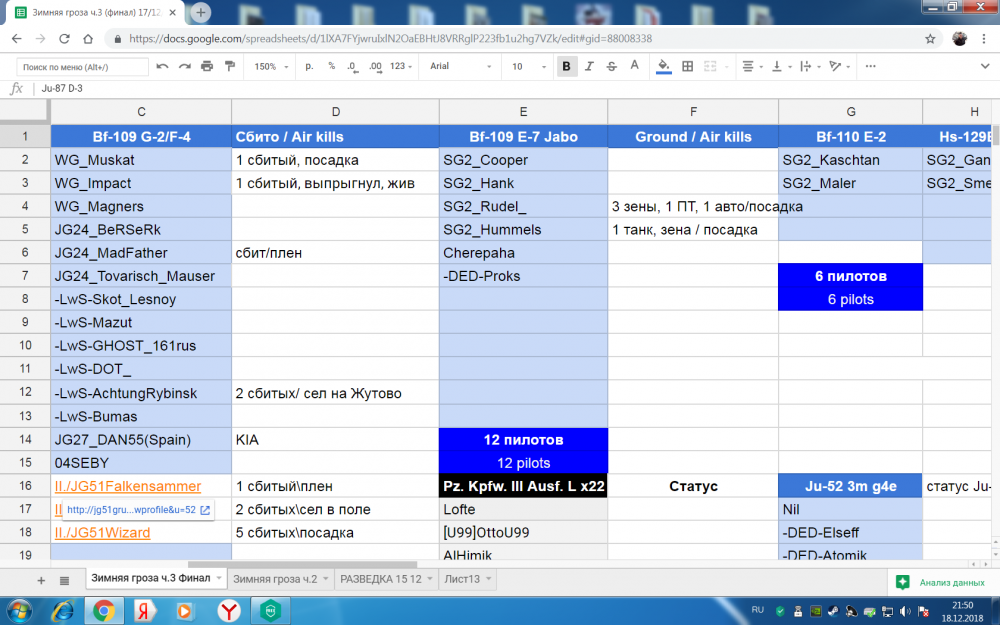Open the text color picker

tap(635, 65)
